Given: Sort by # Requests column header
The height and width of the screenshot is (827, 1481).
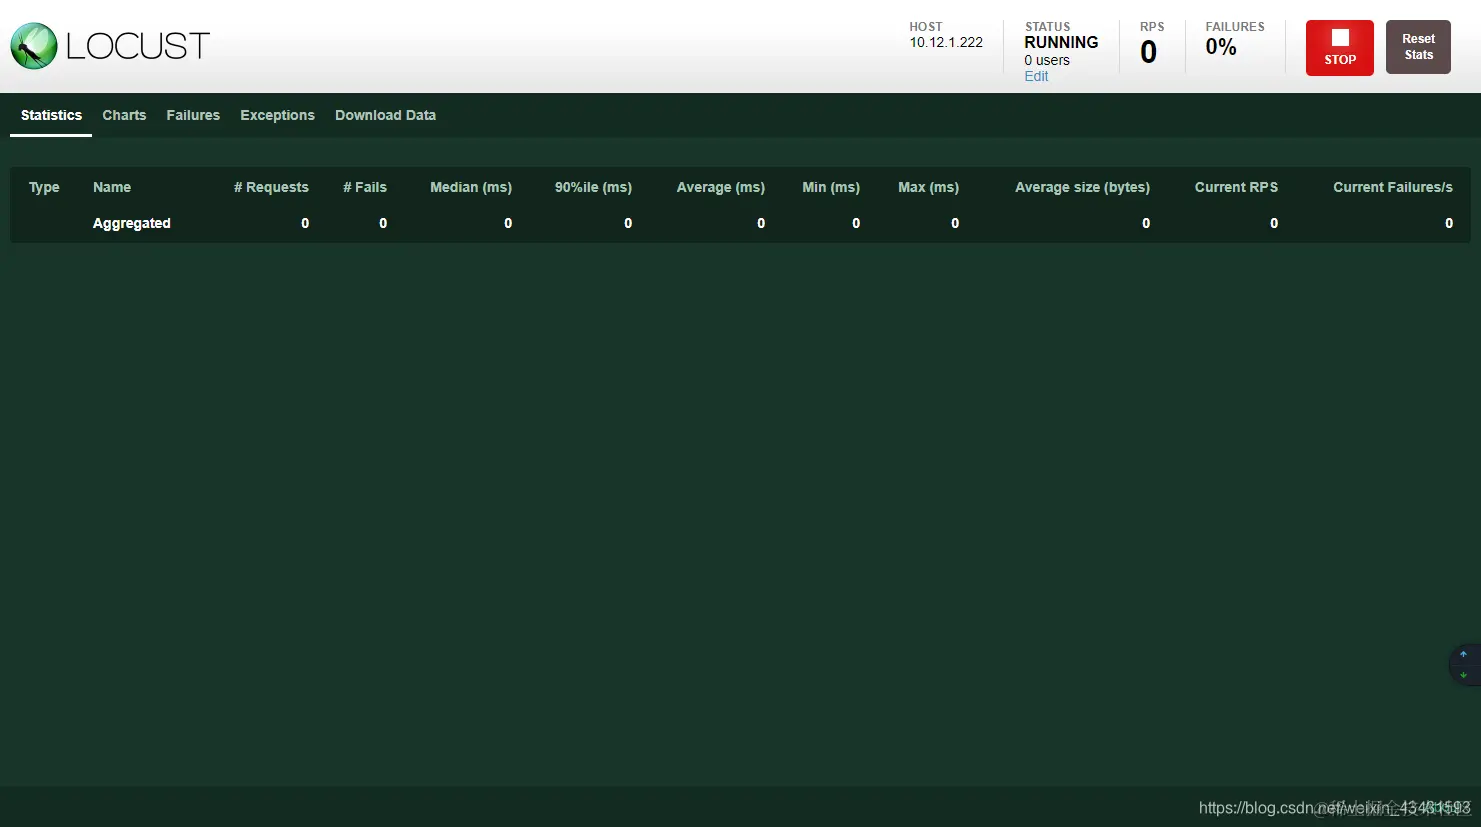Looking at the screenshot, I should point(271,187).
